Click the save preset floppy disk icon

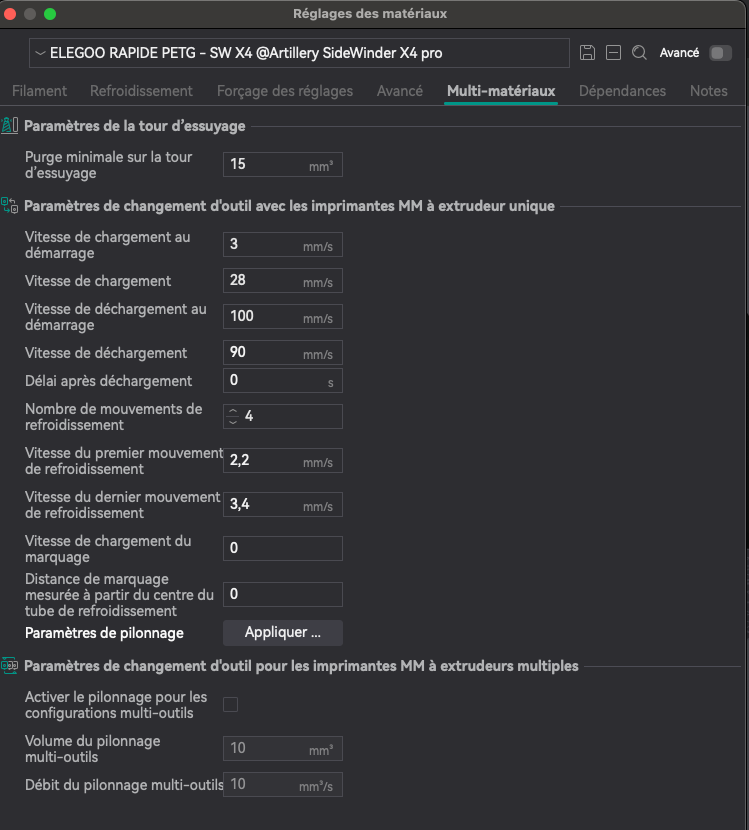click(587, 53)
